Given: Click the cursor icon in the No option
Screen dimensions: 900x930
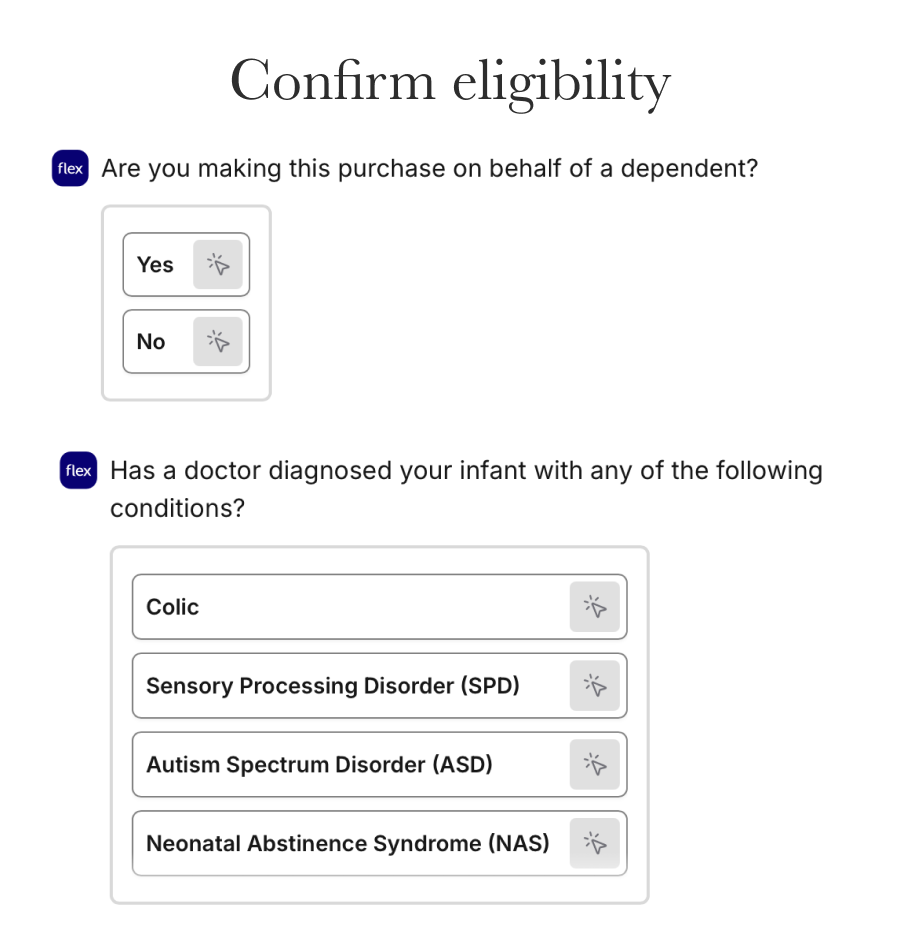Looking at the screenshot, I should [218, 342].
